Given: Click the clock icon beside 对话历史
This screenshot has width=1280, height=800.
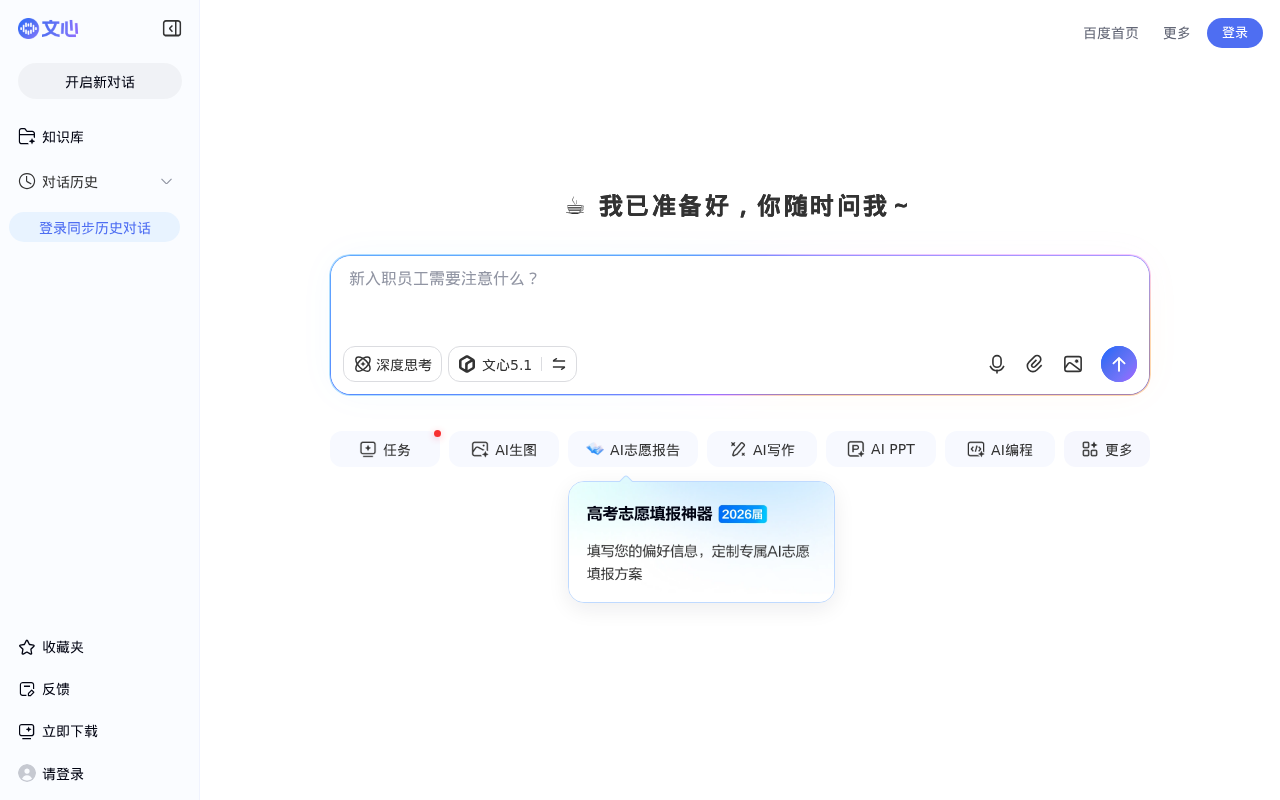Looking at the screenshot, I should (27, 181).
